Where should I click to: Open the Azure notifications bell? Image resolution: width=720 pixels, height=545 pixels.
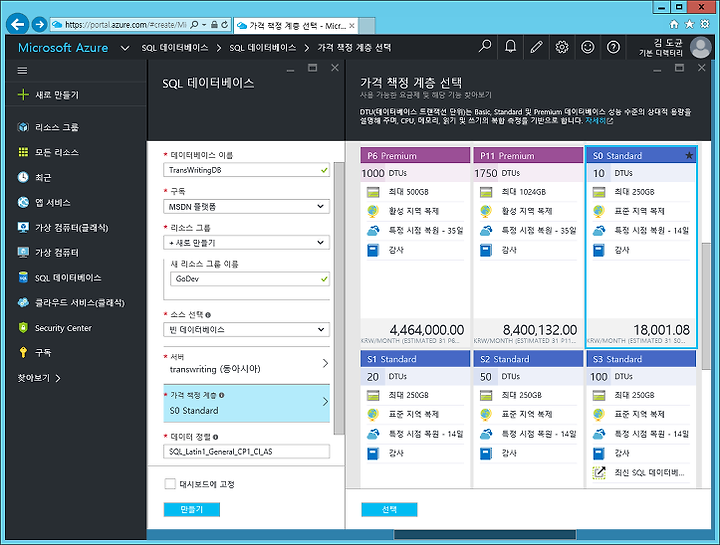click(510, 47)
